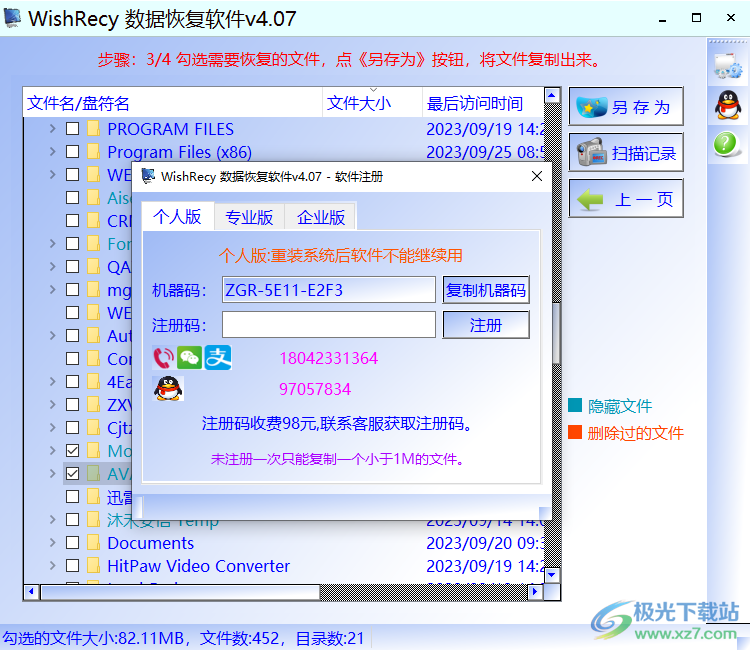Open help with green question mark icon

click(726, 144)
